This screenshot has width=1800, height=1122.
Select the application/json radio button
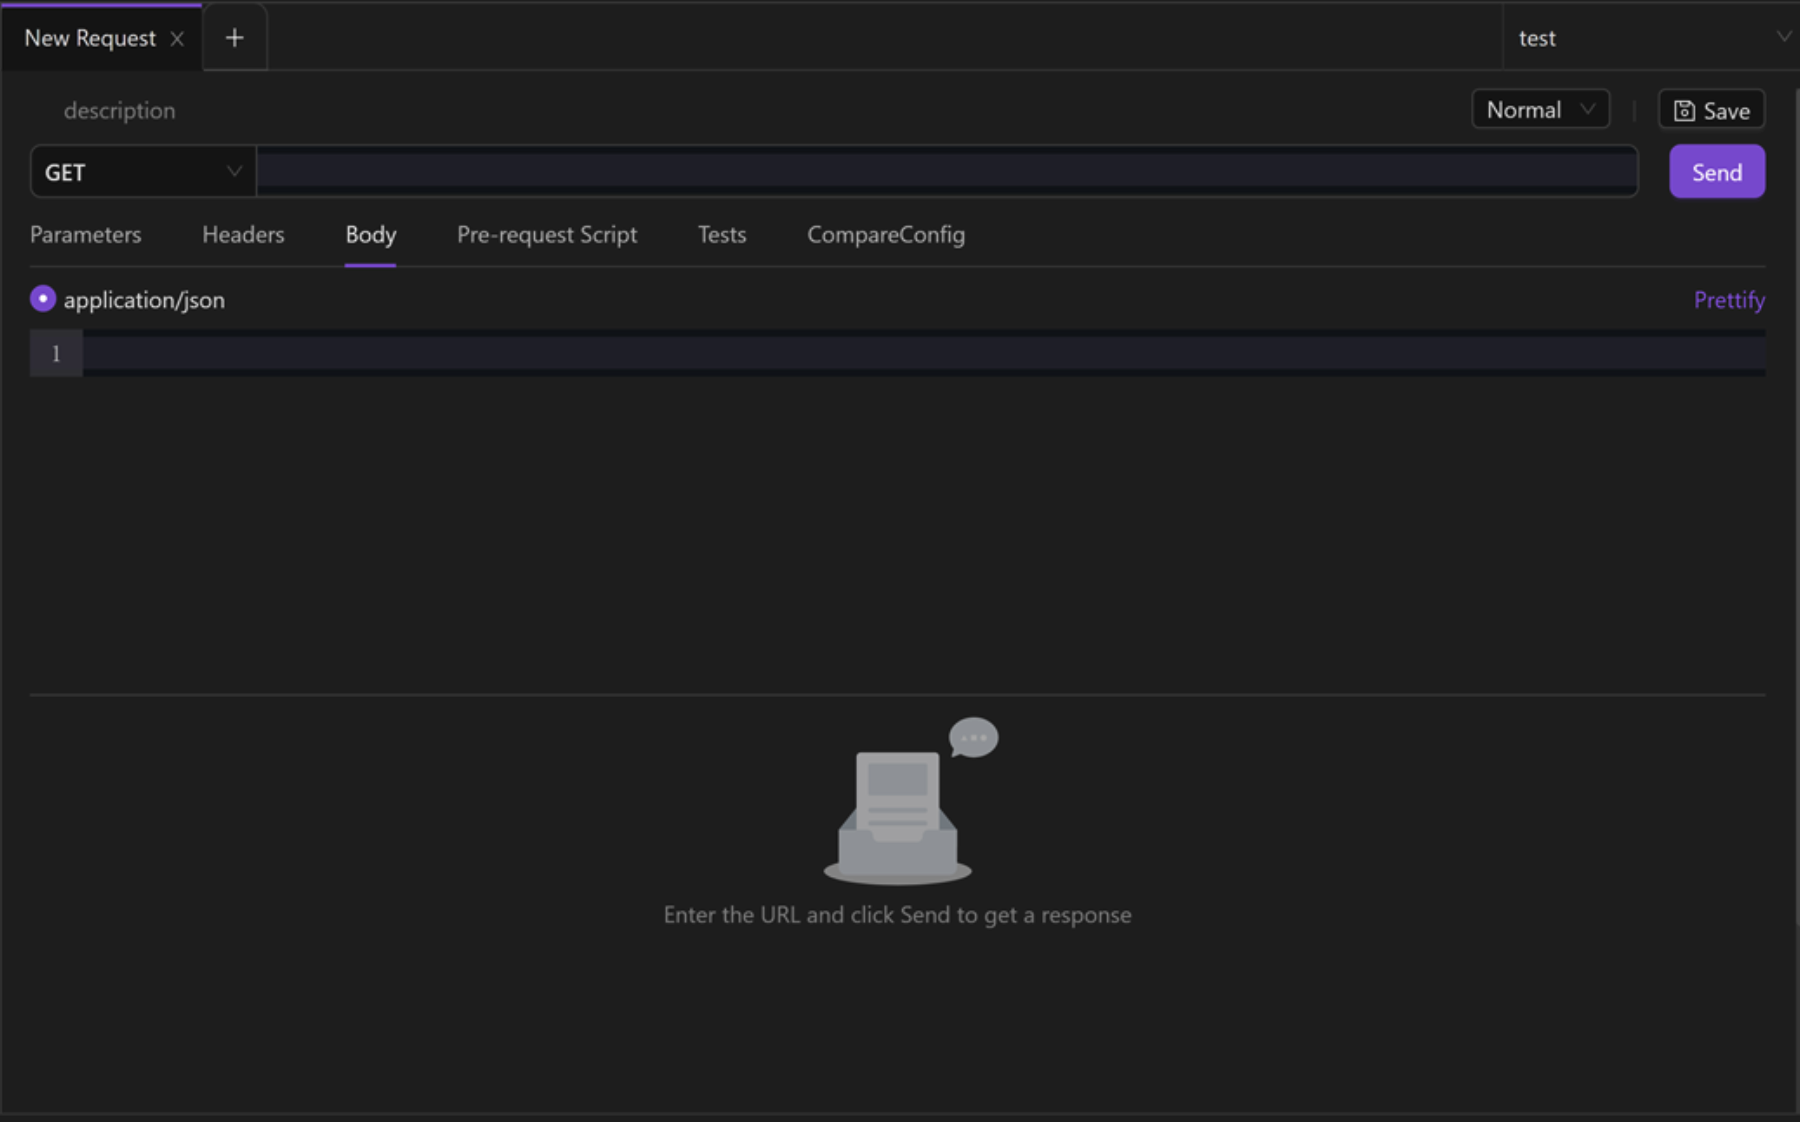[x=43, y=299]
